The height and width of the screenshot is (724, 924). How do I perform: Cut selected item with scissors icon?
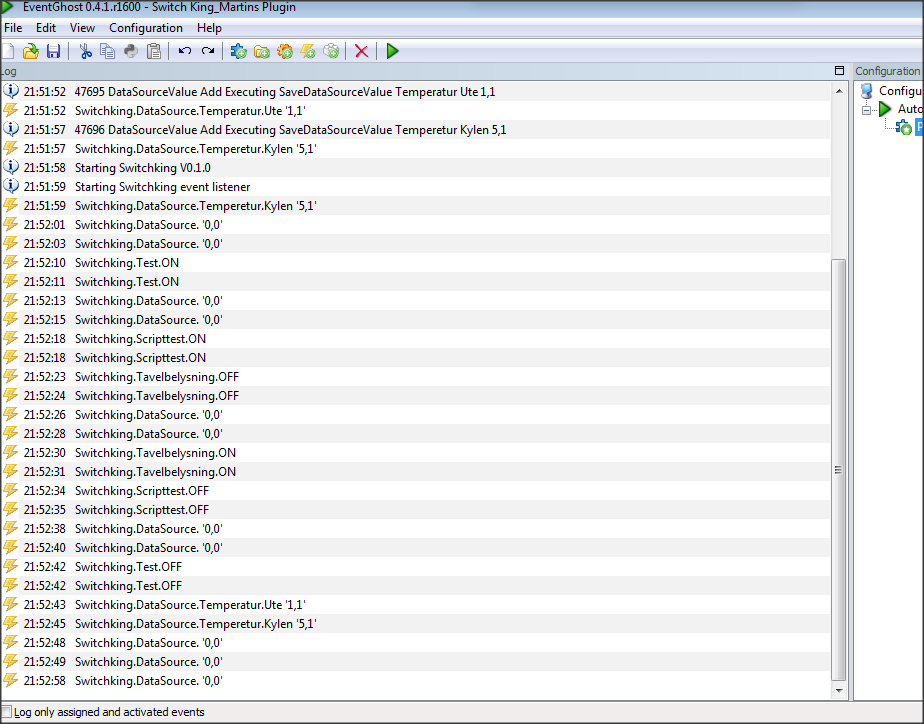coord(85,51)
